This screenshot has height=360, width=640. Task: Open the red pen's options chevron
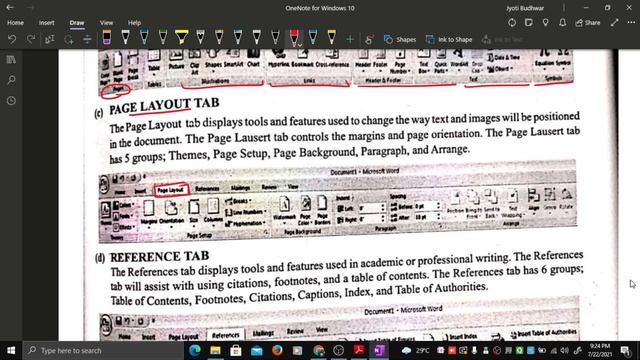[300, 44]
